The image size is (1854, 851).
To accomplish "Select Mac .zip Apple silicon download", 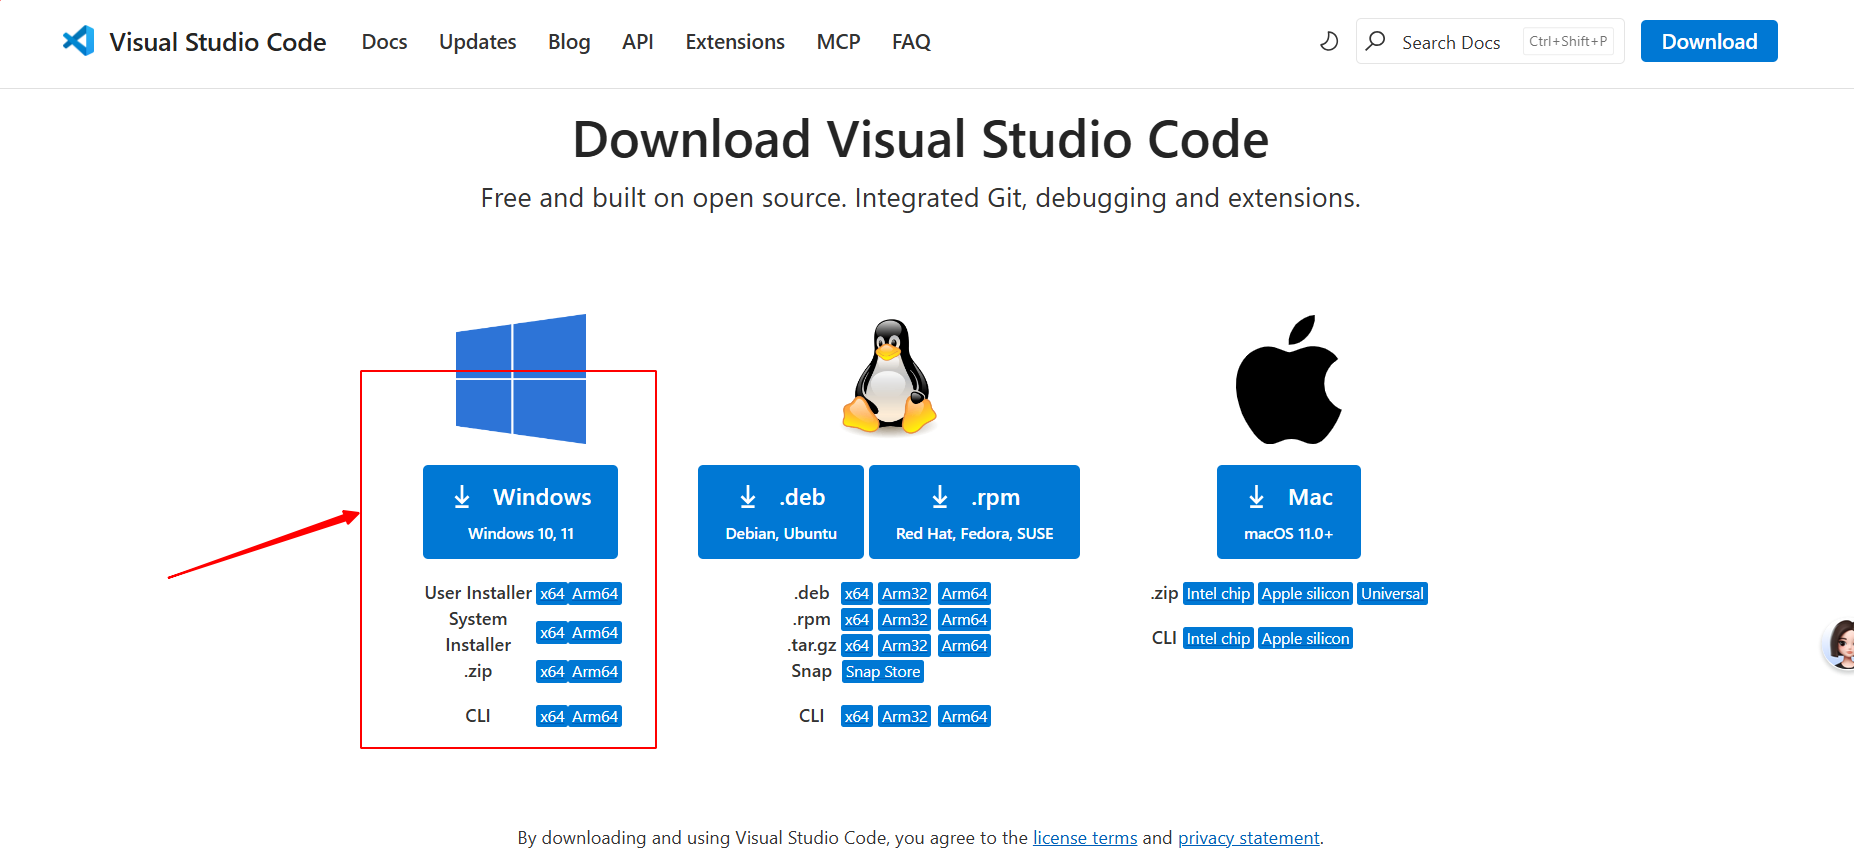I will (x=1305, y=594).
